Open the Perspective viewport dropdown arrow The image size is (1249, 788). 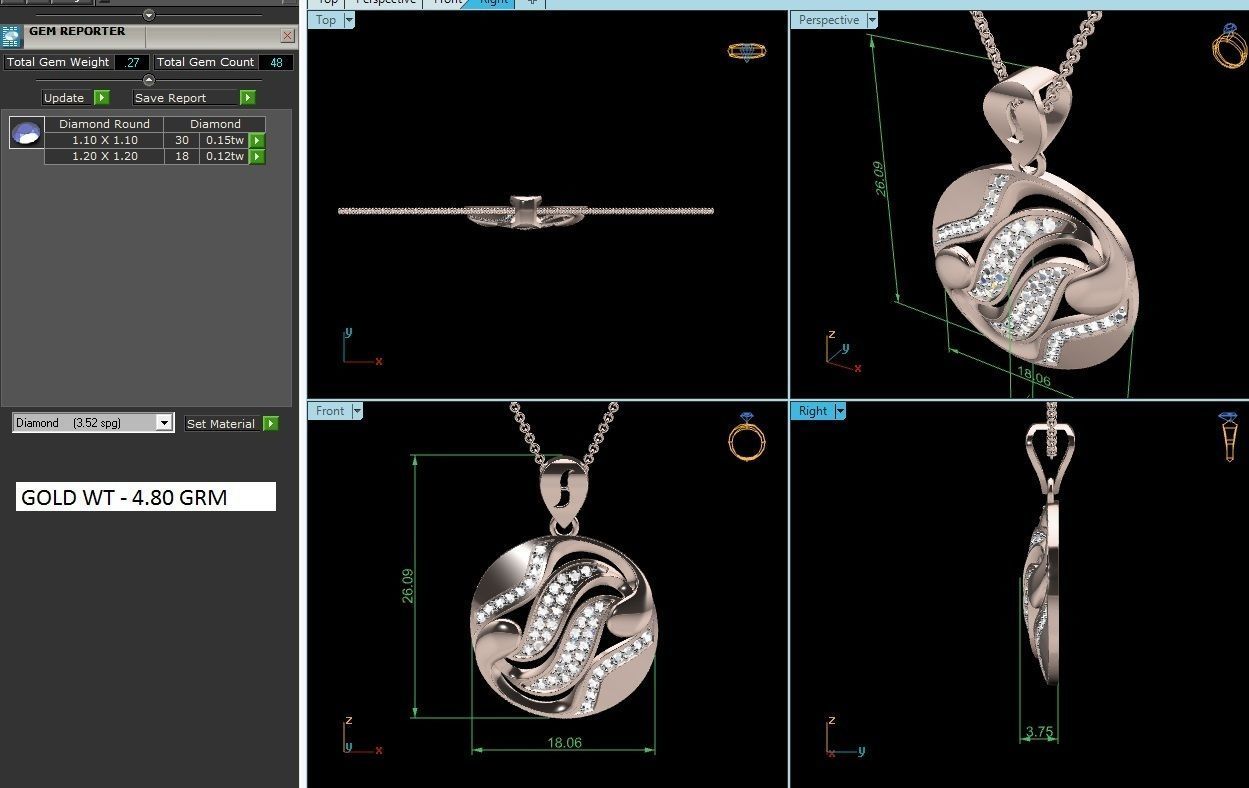tap(872, 20)
